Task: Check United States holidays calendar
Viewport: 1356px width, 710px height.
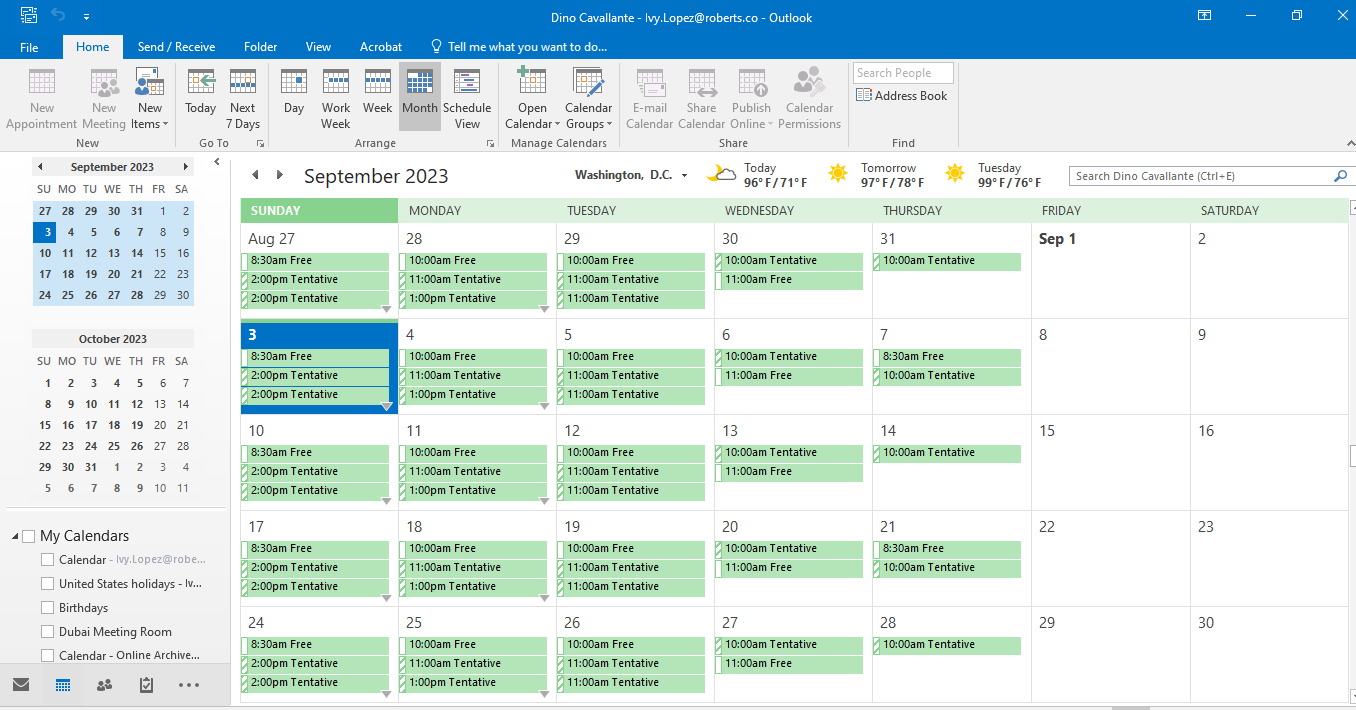Action: pos(47,584)
